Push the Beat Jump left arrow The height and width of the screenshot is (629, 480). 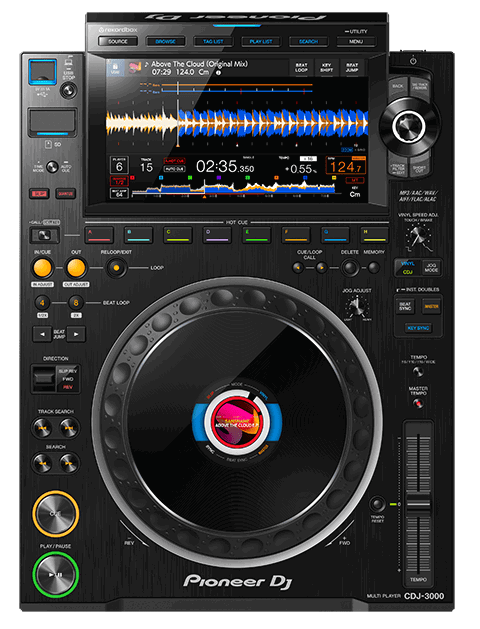tap(42, 334)
